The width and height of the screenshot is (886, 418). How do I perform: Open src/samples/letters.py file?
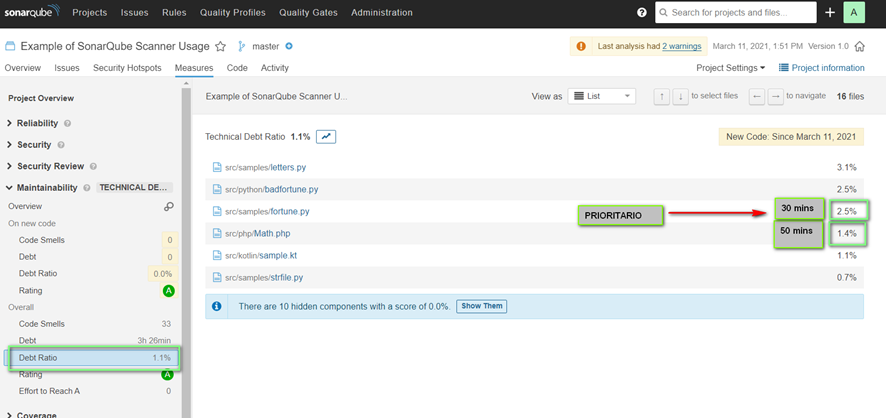pyautogui.click(x=266, y=167)
